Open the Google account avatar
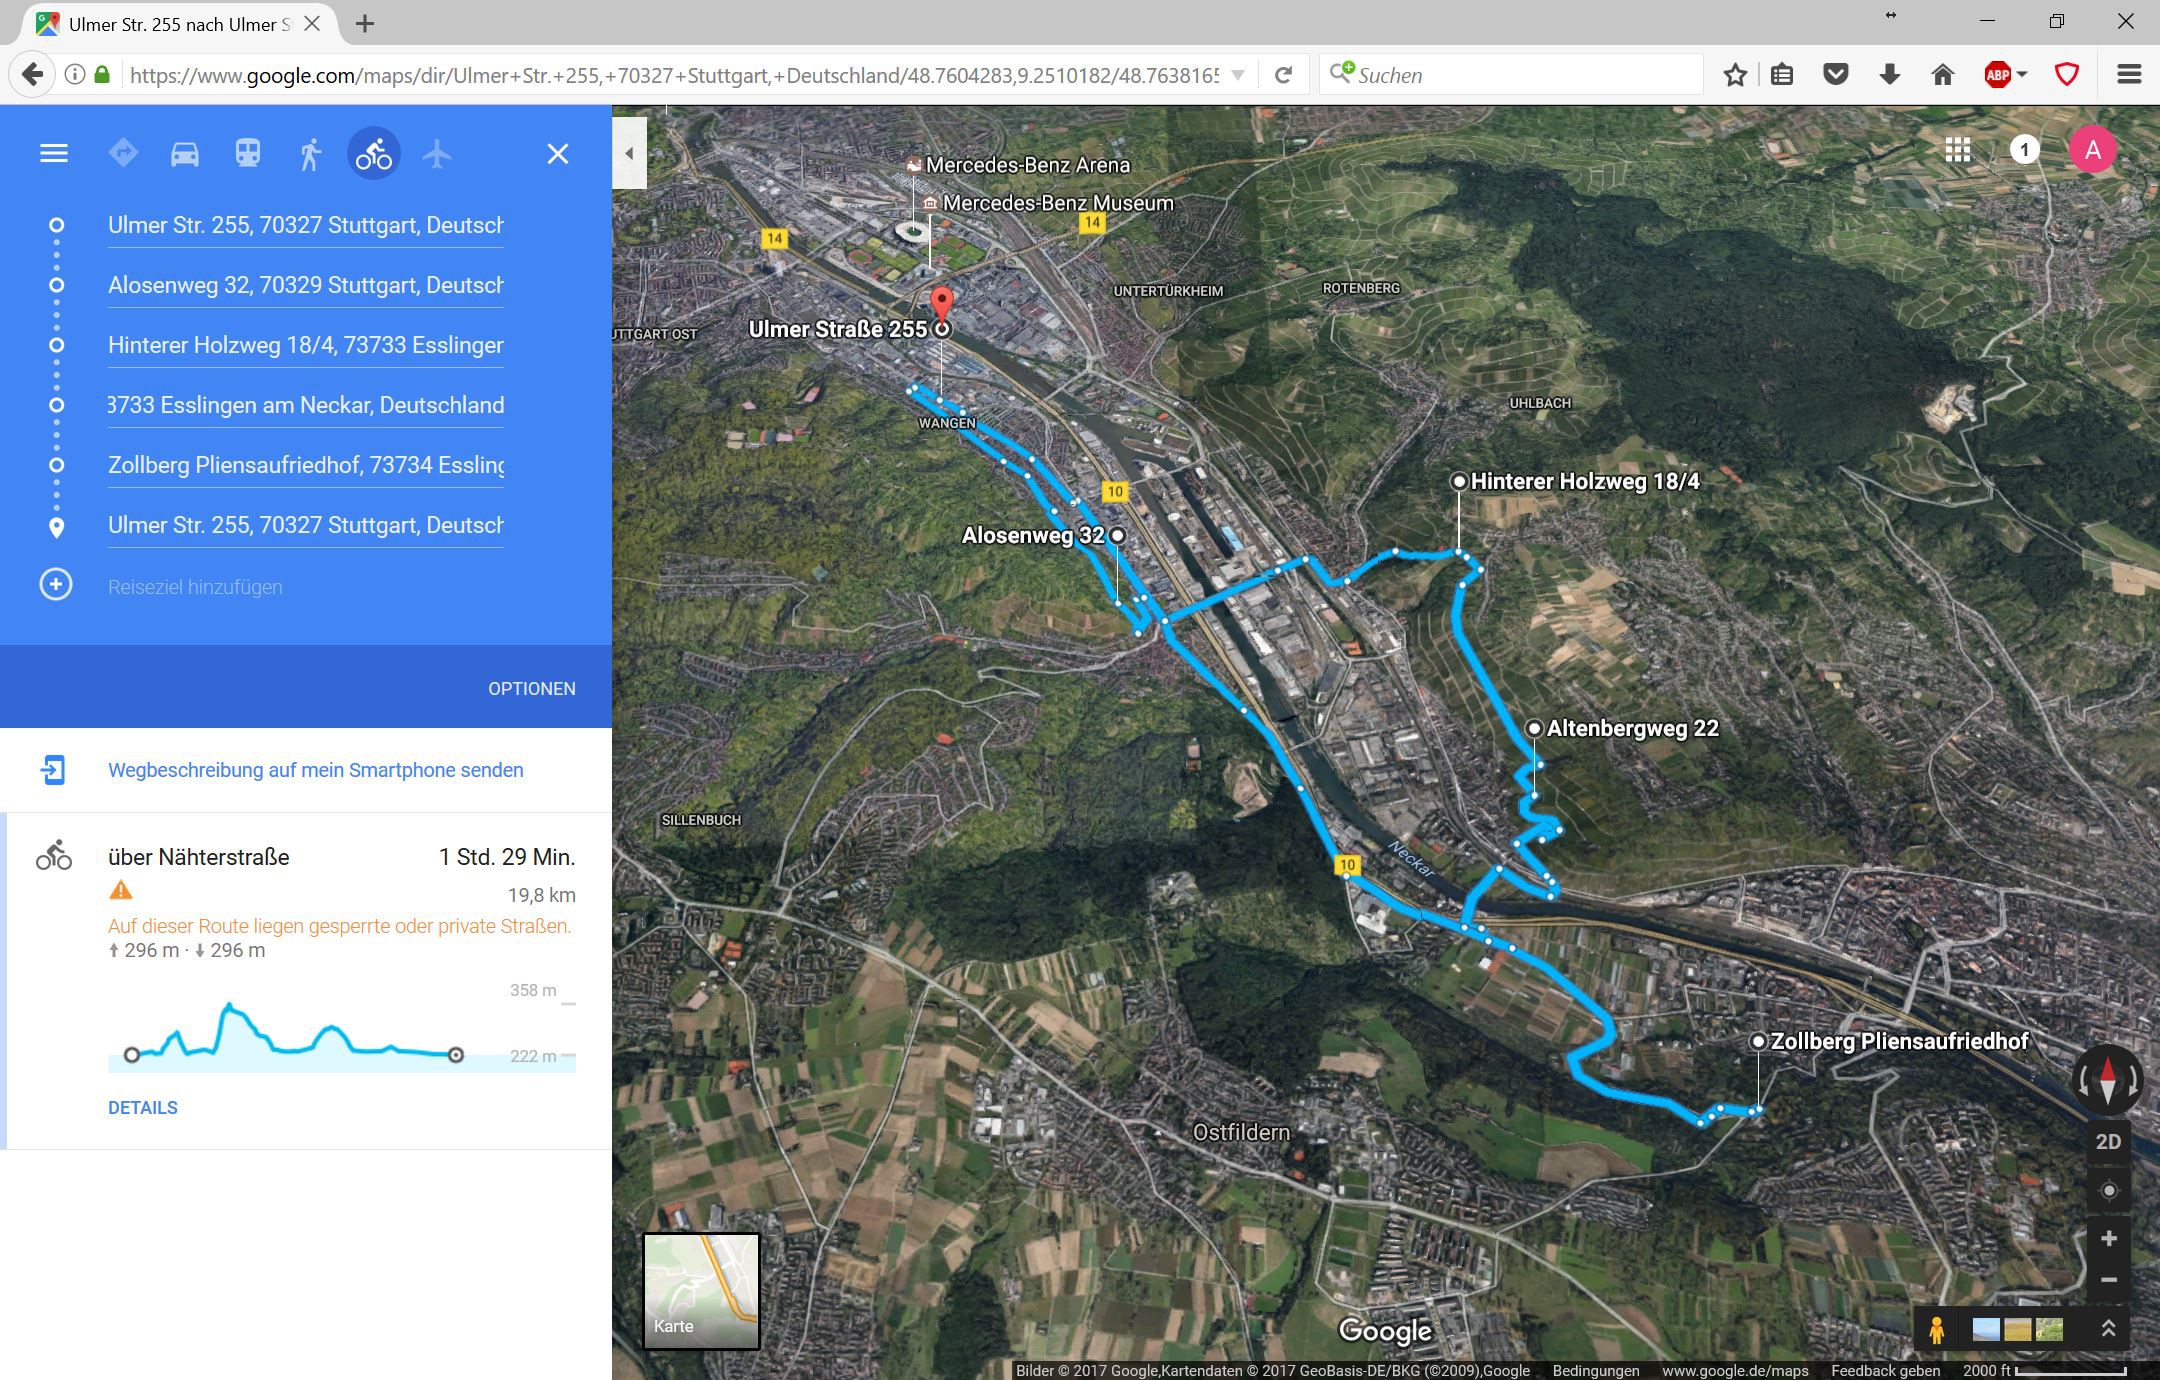 (x=2092, y=150)
